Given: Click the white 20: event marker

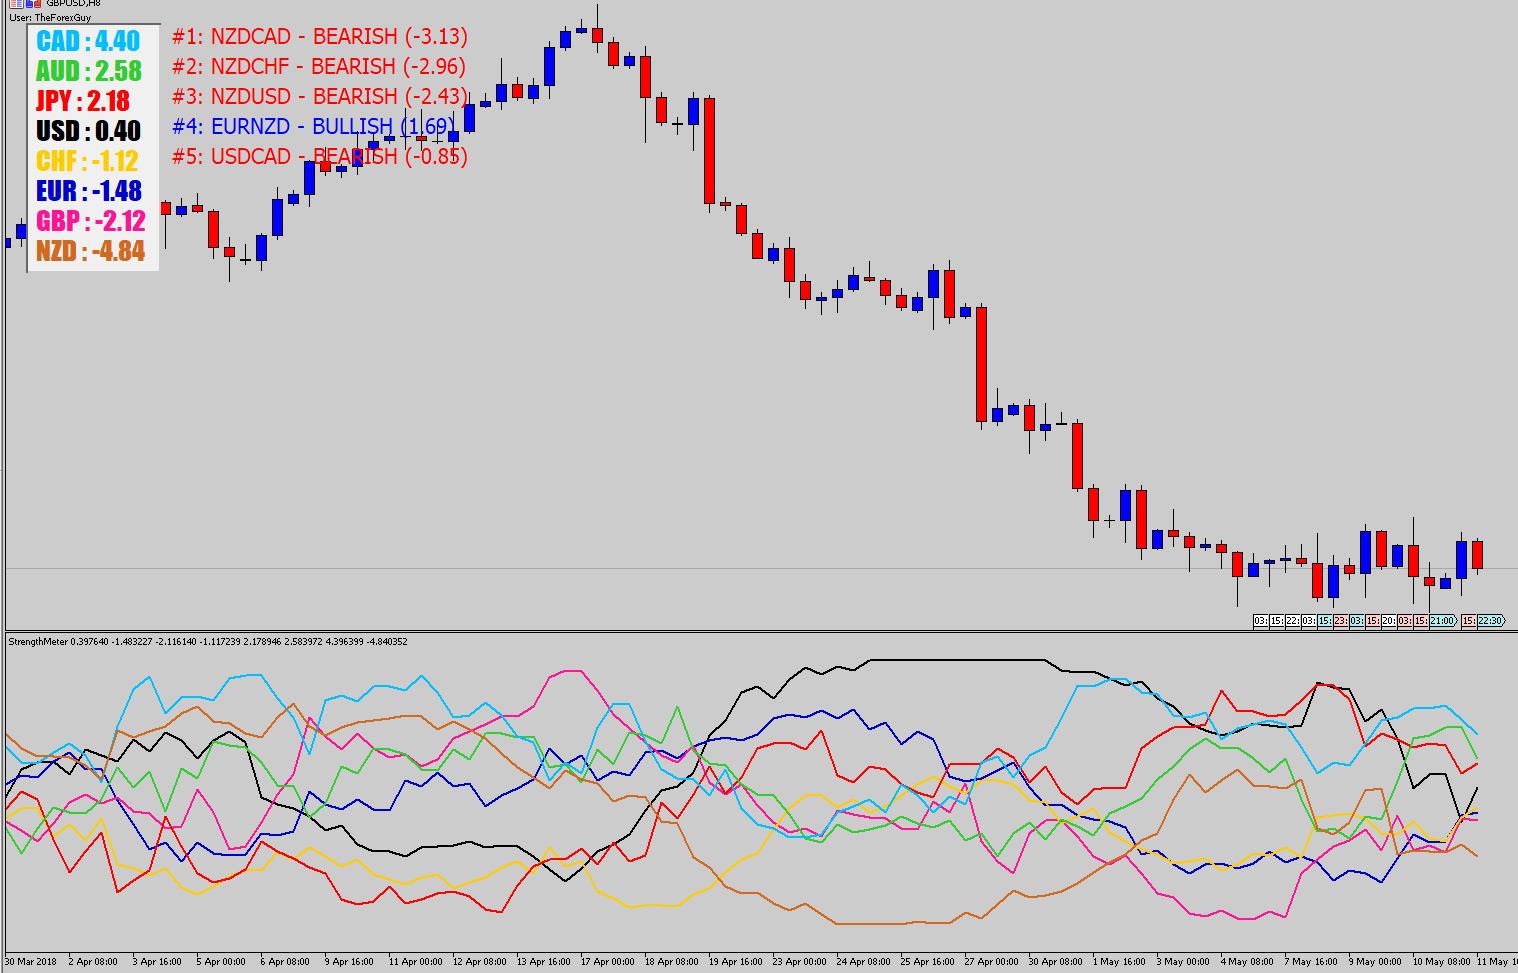Looking at the screenshot, I should pyautogui.click(x=1389, y=621).
